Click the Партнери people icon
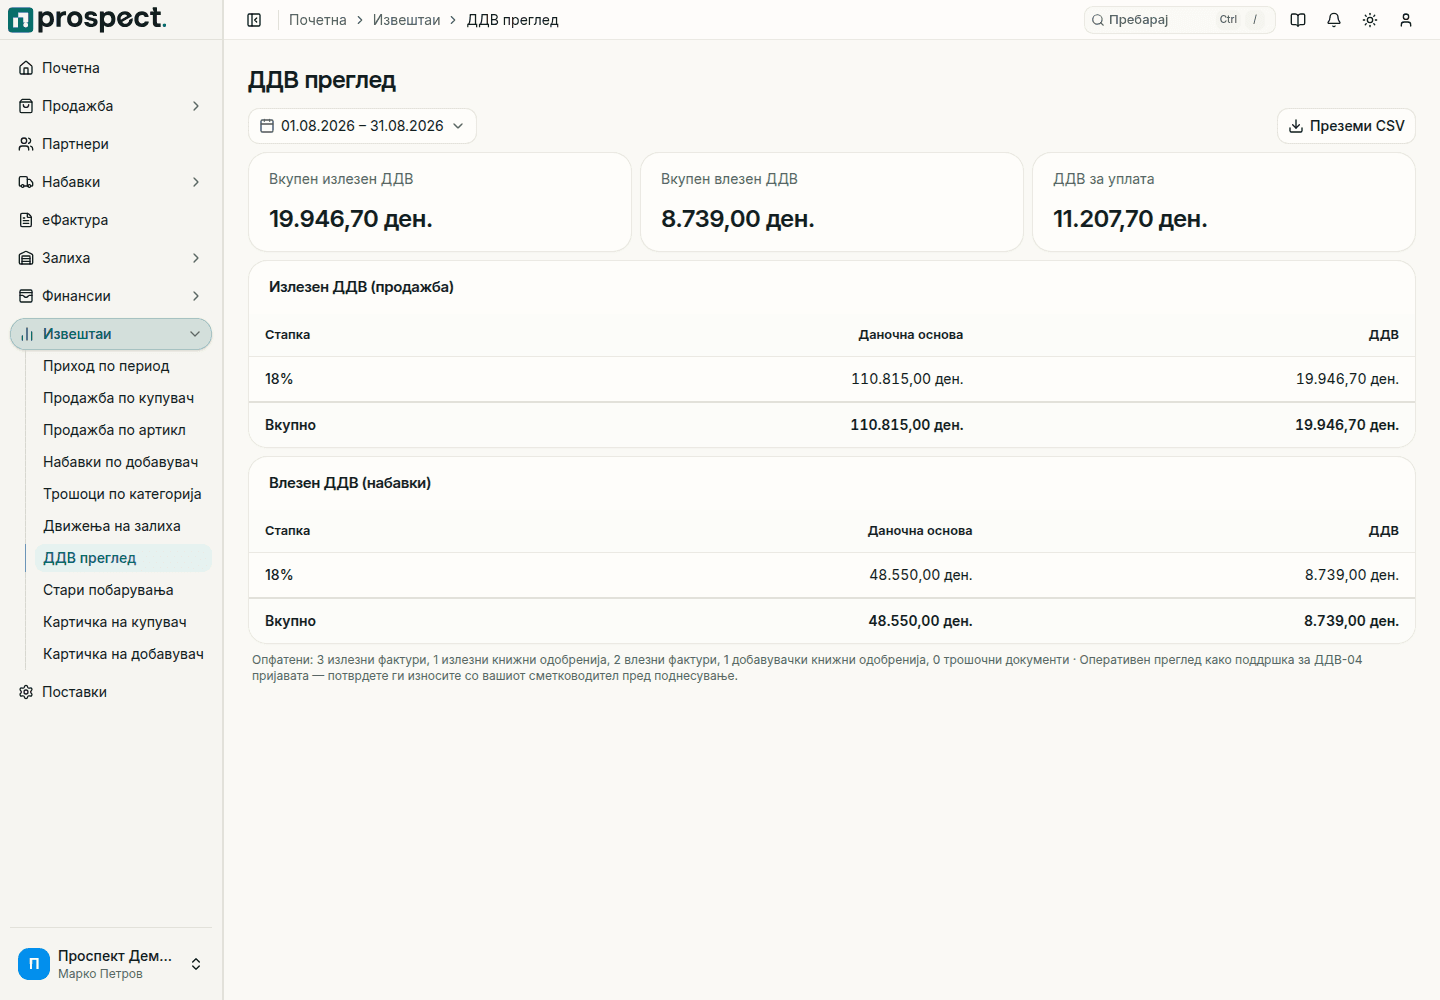The width and height of the screenshot is (1440, 1000). pyautogui.click(x=26, y=144)
